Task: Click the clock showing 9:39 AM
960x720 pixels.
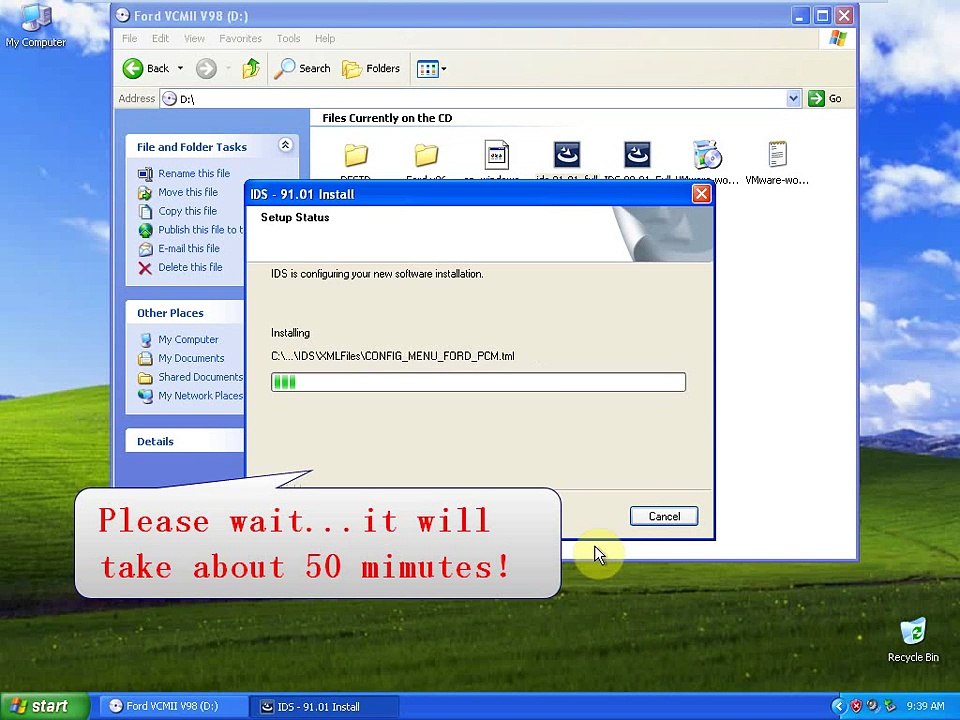Action: (925, 706)
